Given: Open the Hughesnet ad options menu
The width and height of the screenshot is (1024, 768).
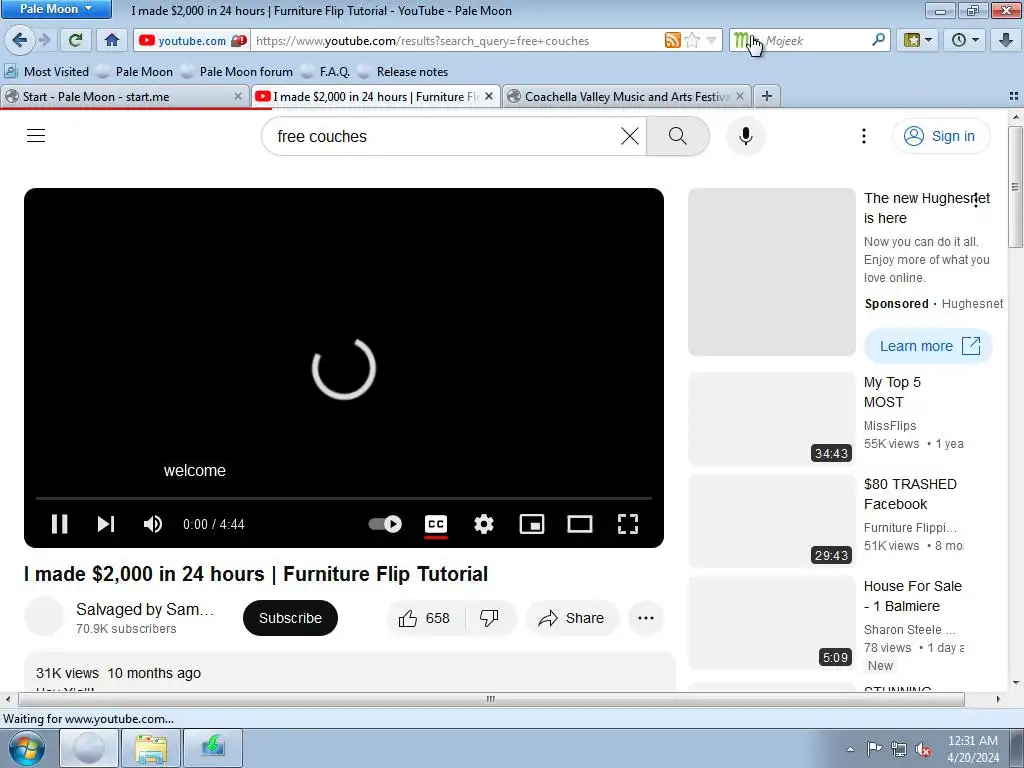Looking at the screenshot, I should (x=976, y=200).
